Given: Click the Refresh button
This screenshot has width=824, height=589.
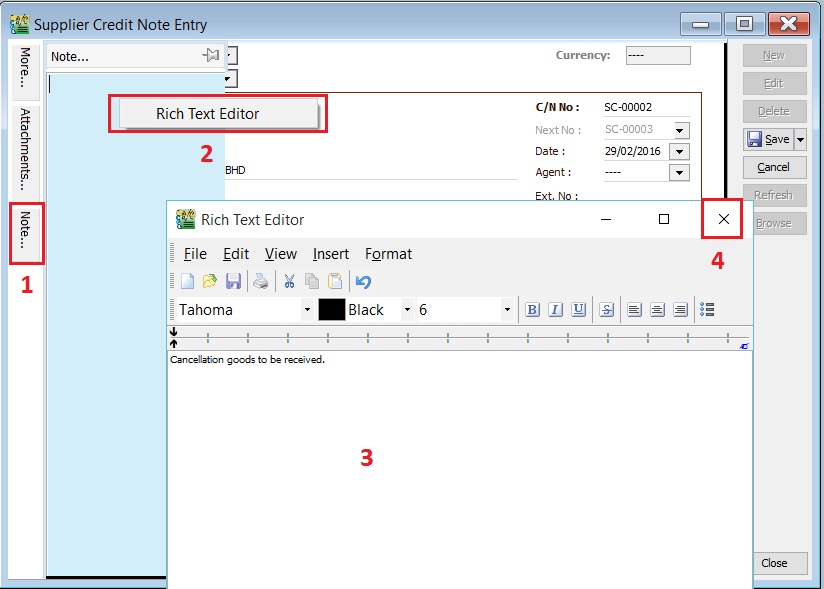Looking at the screenshot, I should 774,195.
